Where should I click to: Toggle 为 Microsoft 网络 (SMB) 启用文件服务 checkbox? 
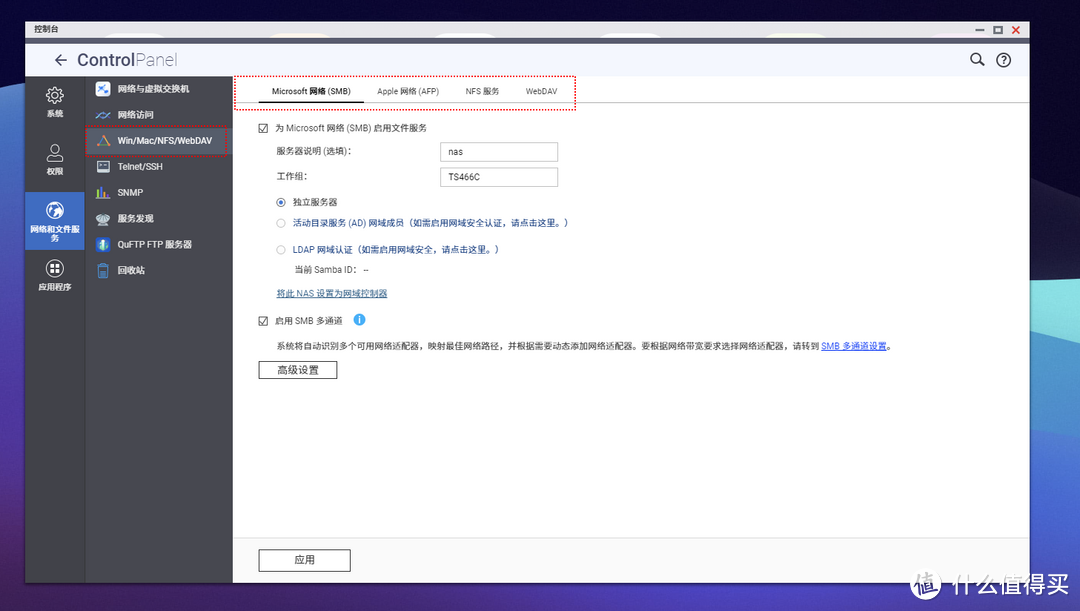[x=263, y=128]
